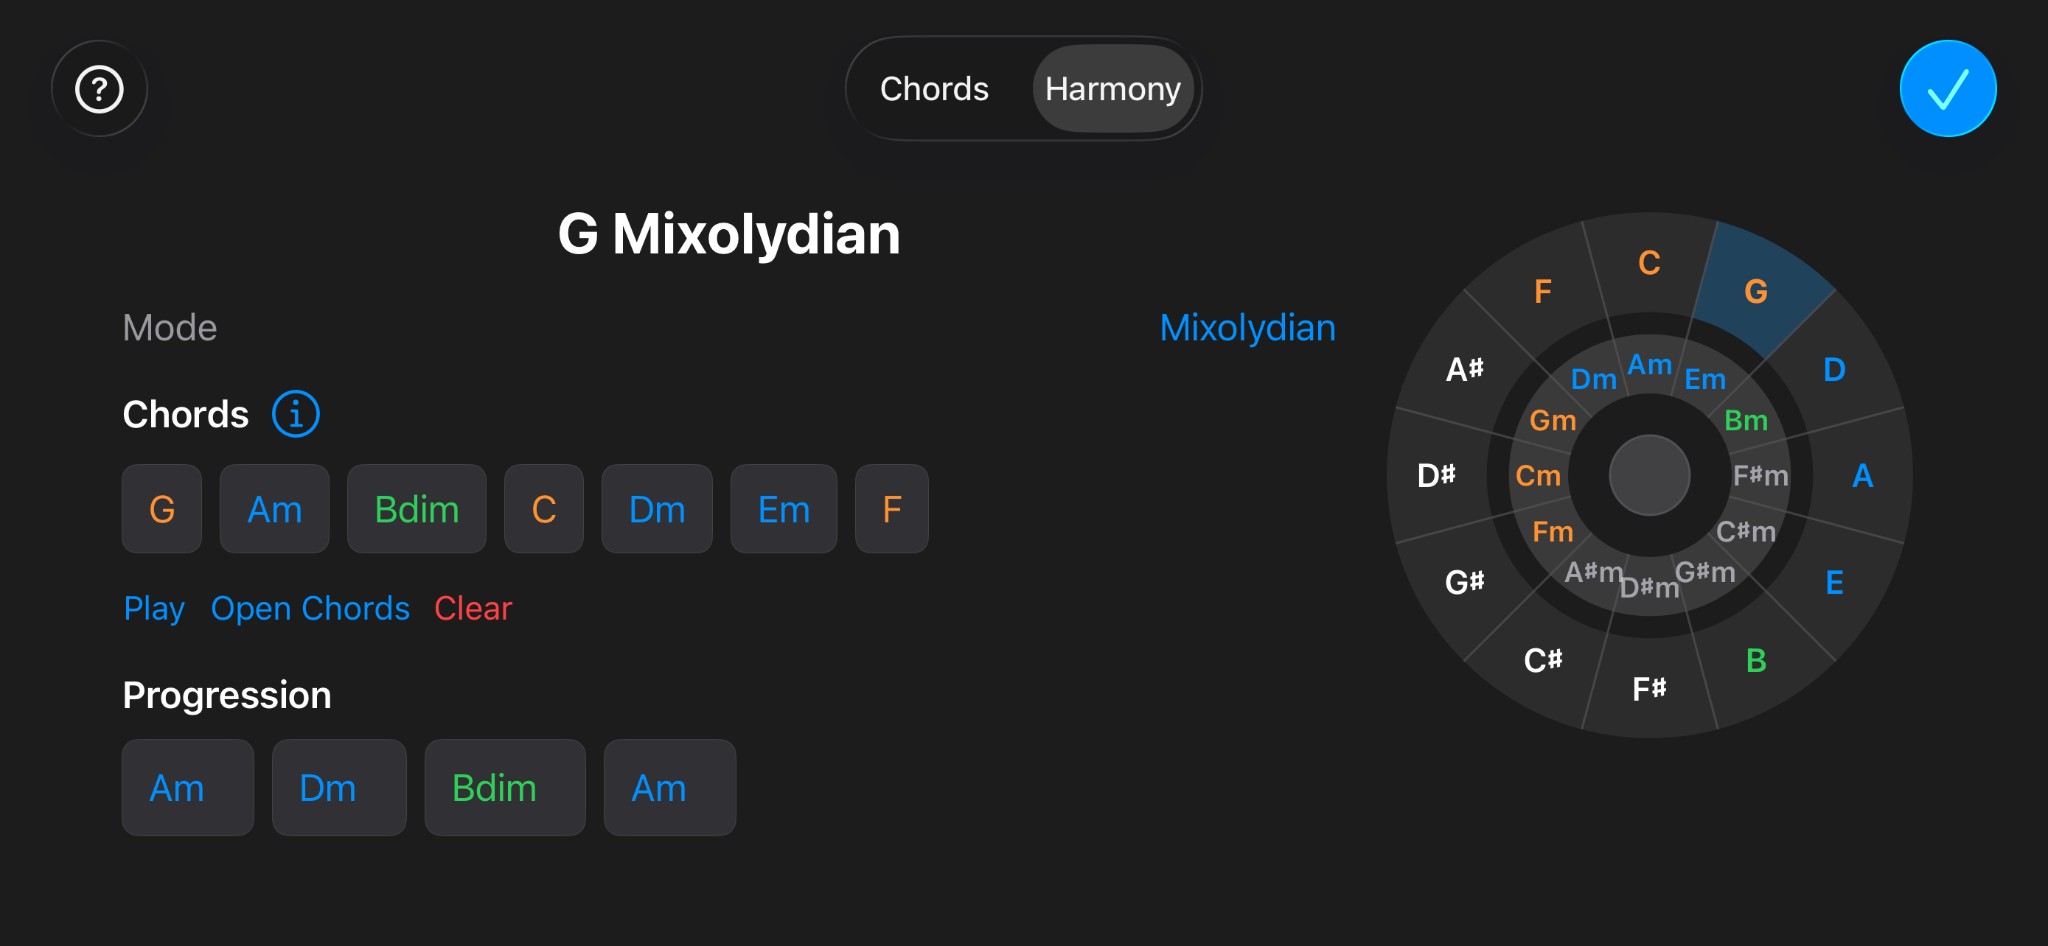Select Bm on the inner wheel ring
The width and height of the screenshot is (2048, 946).
1746,420
